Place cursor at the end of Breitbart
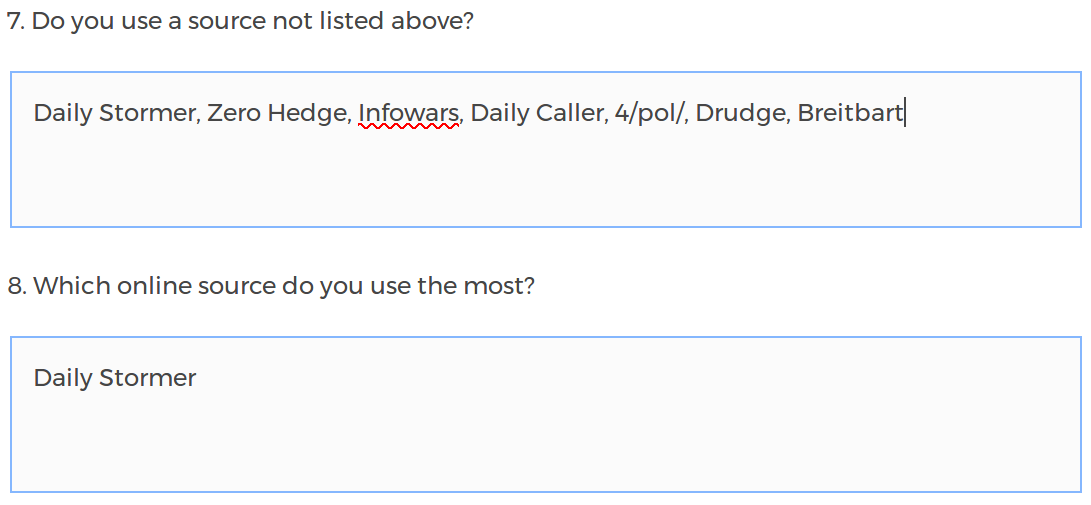 (904, 113)
